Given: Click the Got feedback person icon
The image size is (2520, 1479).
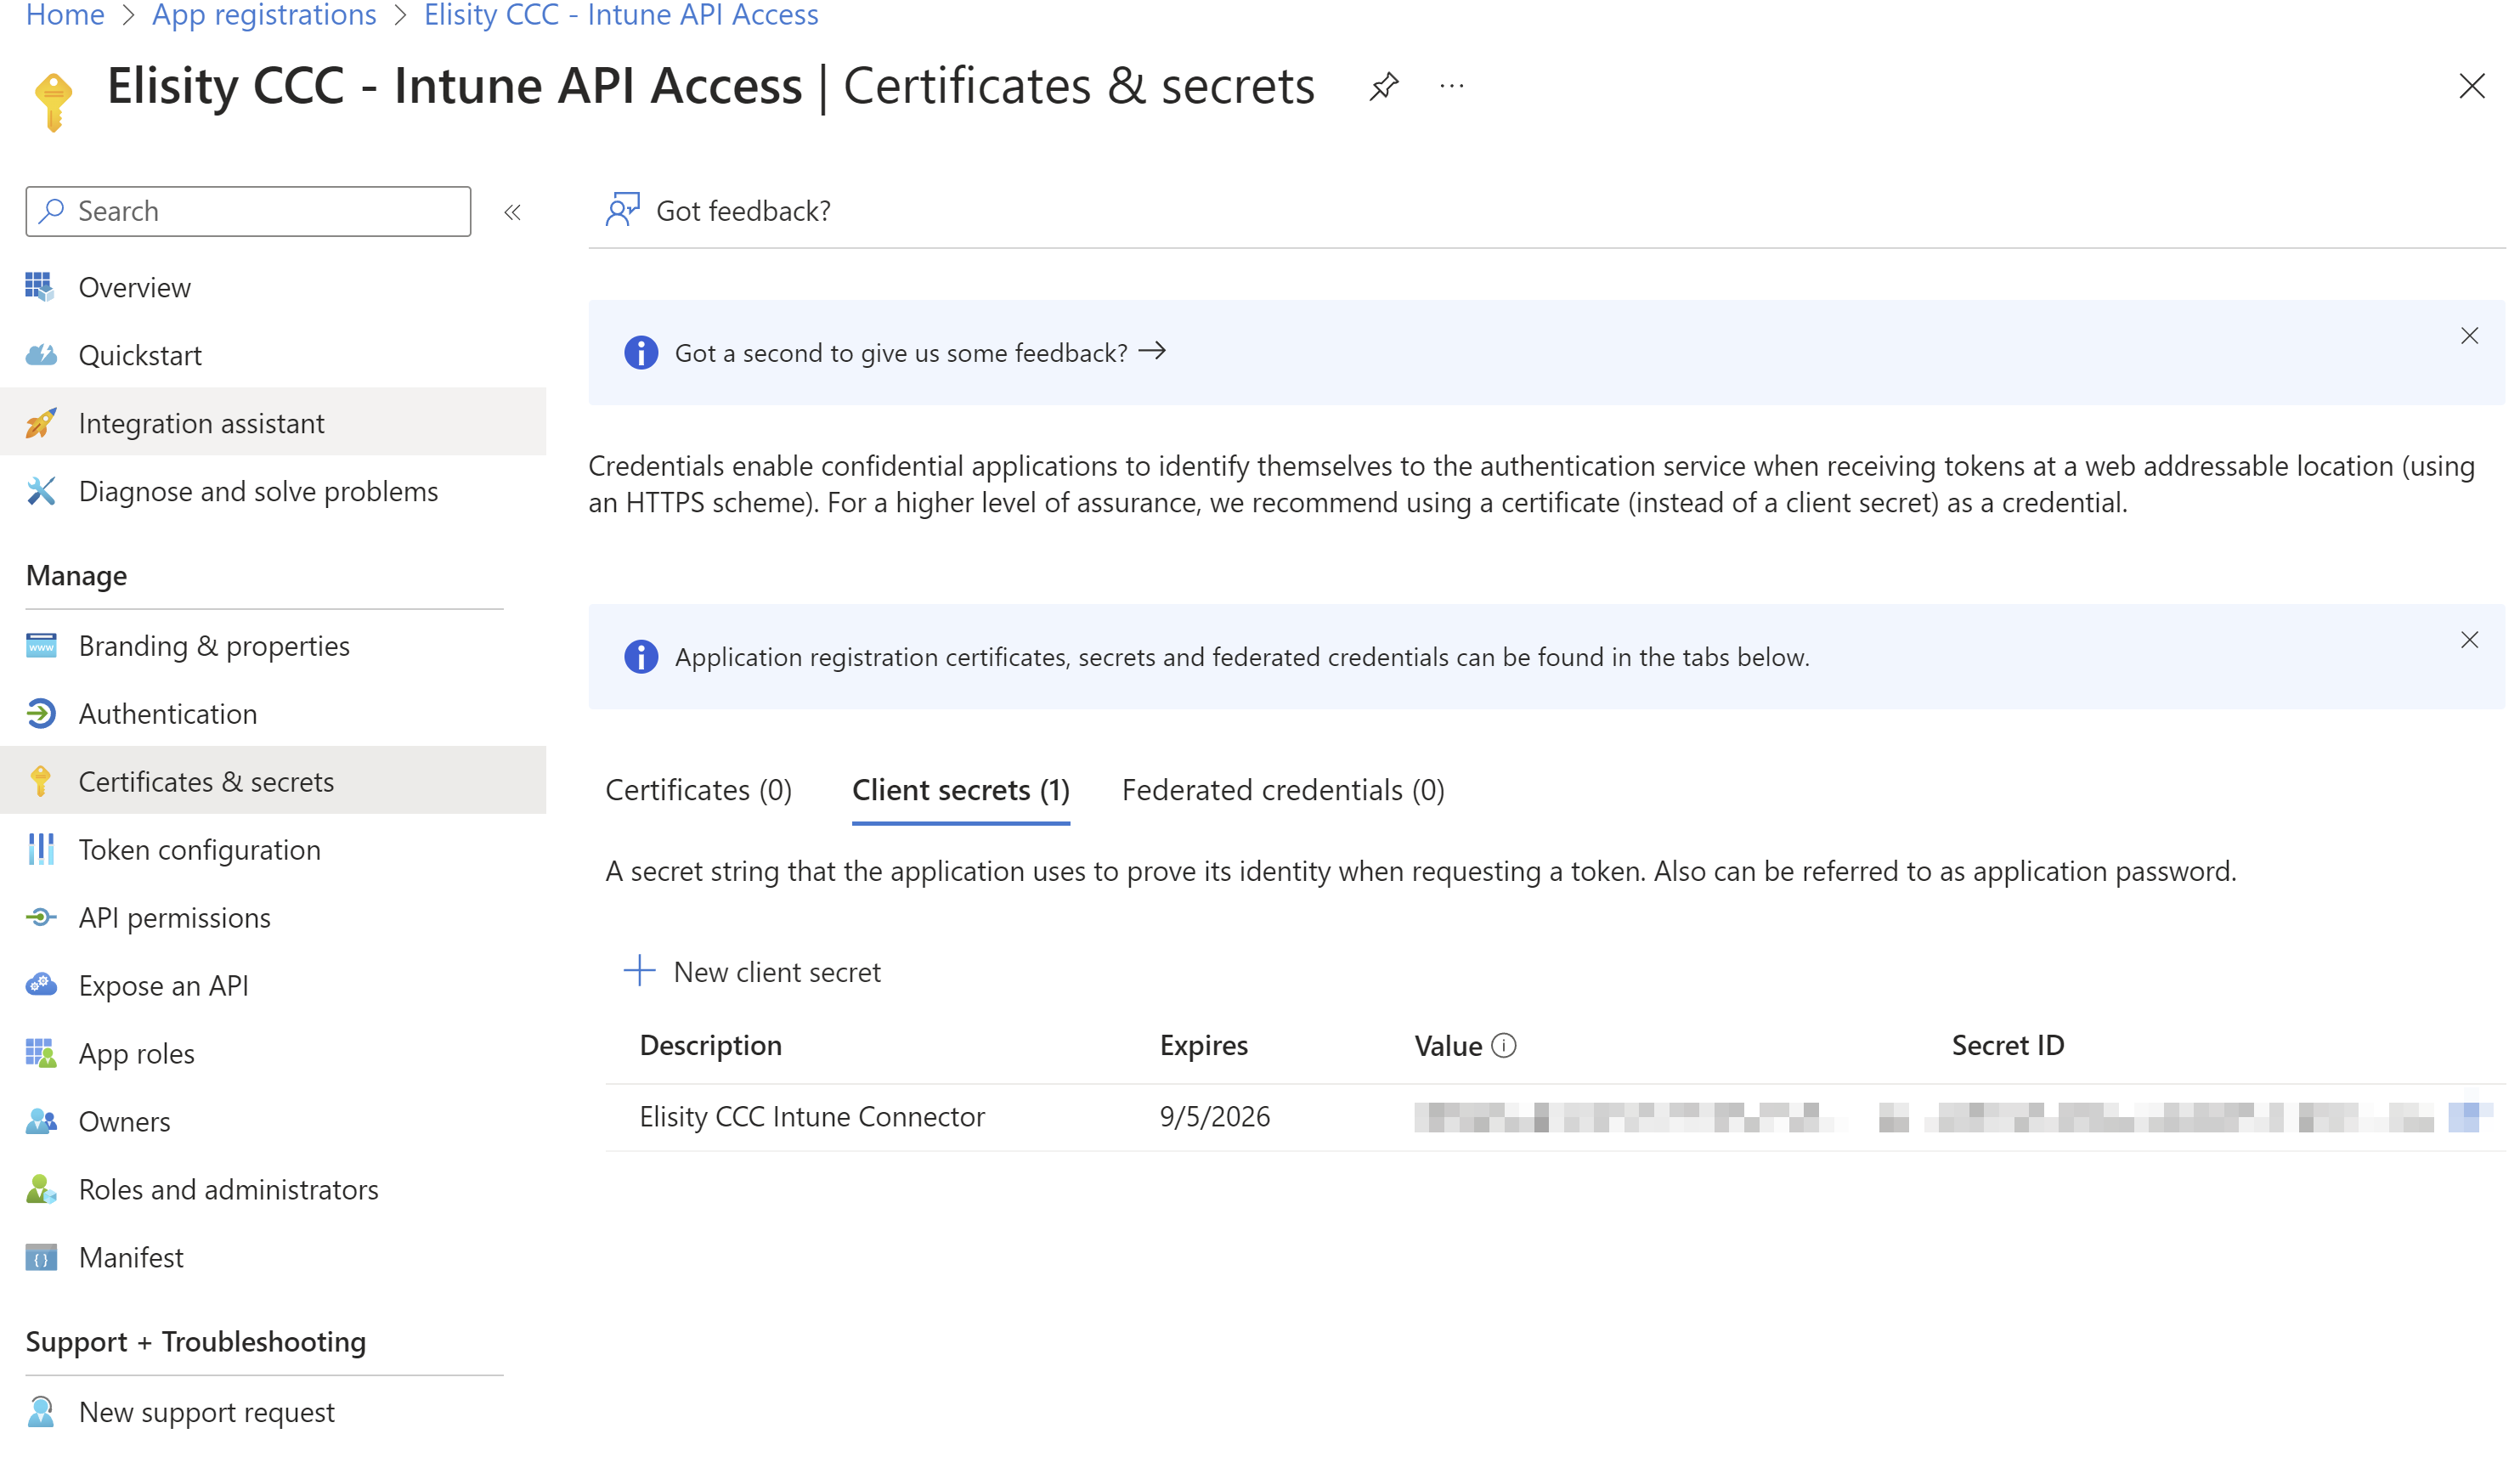Looking at the screenshot, I should tap(622, 210).
